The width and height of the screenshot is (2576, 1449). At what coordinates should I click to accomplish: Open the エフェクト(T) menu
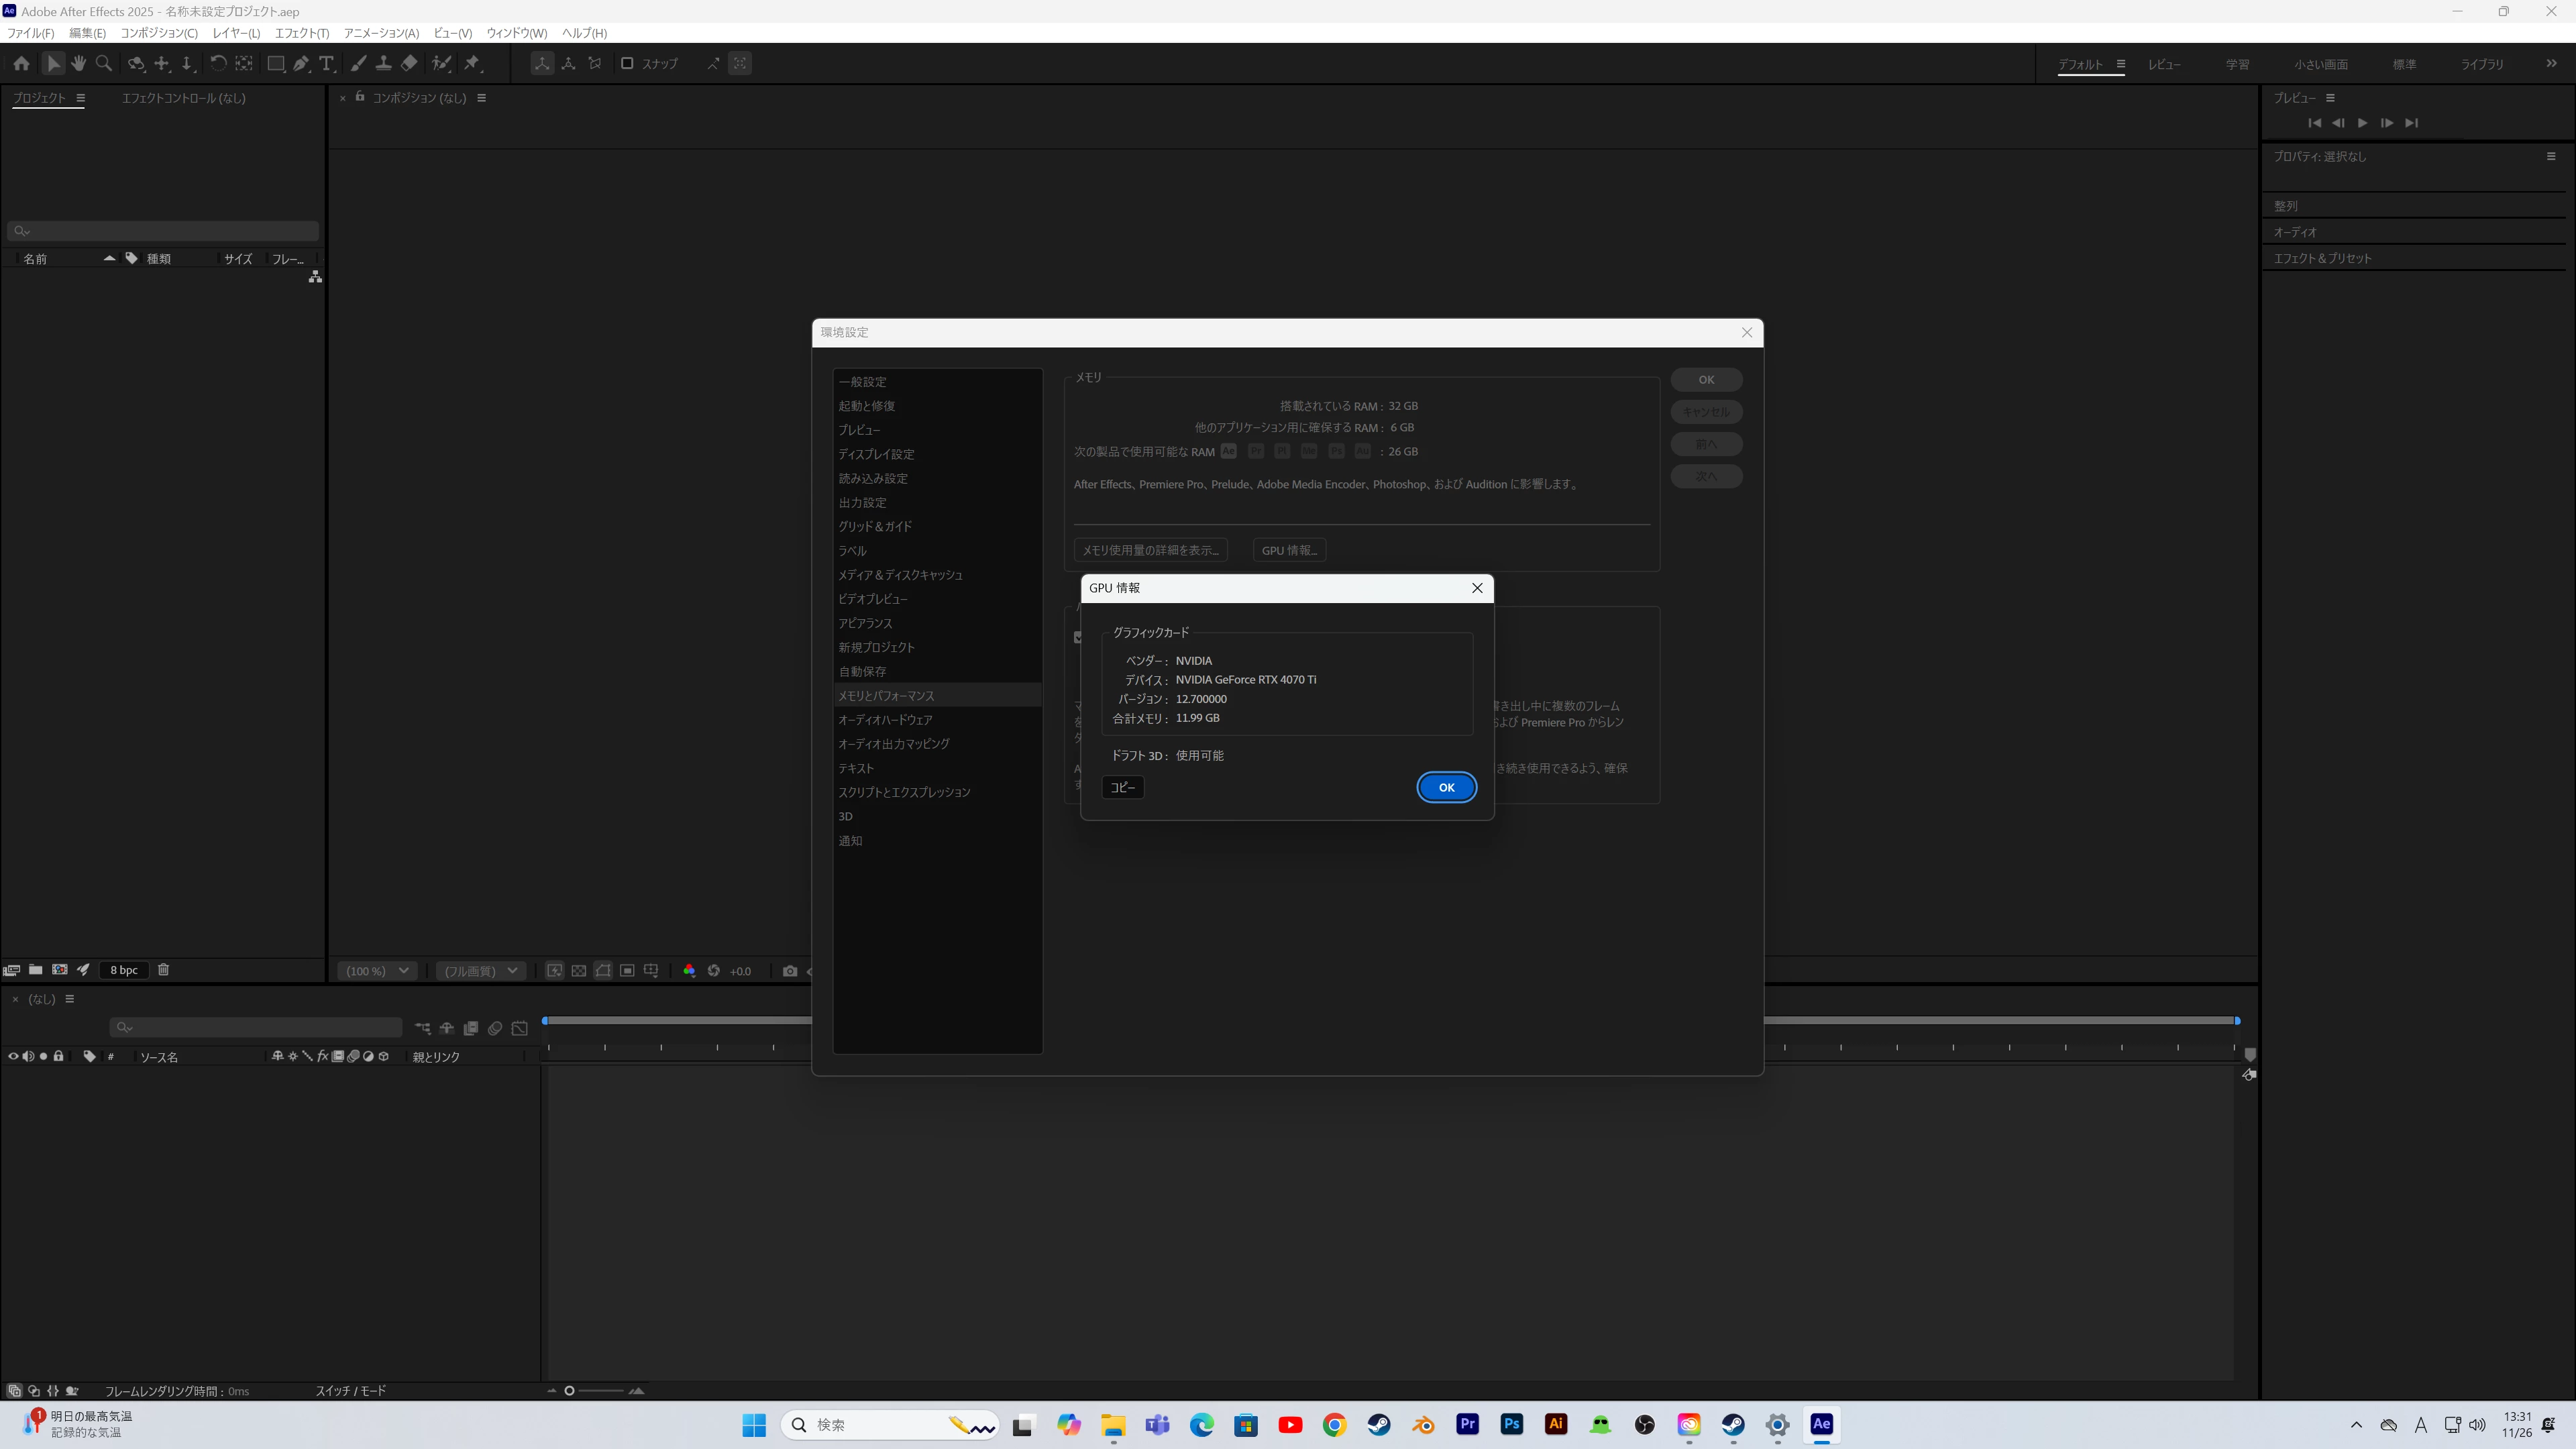(x=301, y=33)
